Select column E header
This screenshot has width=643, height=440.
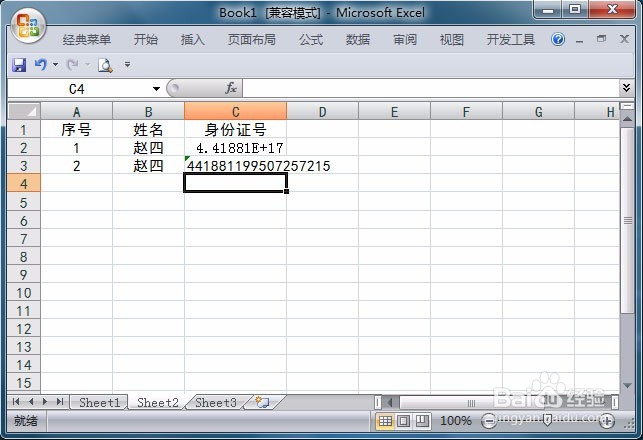pos(394,111)
